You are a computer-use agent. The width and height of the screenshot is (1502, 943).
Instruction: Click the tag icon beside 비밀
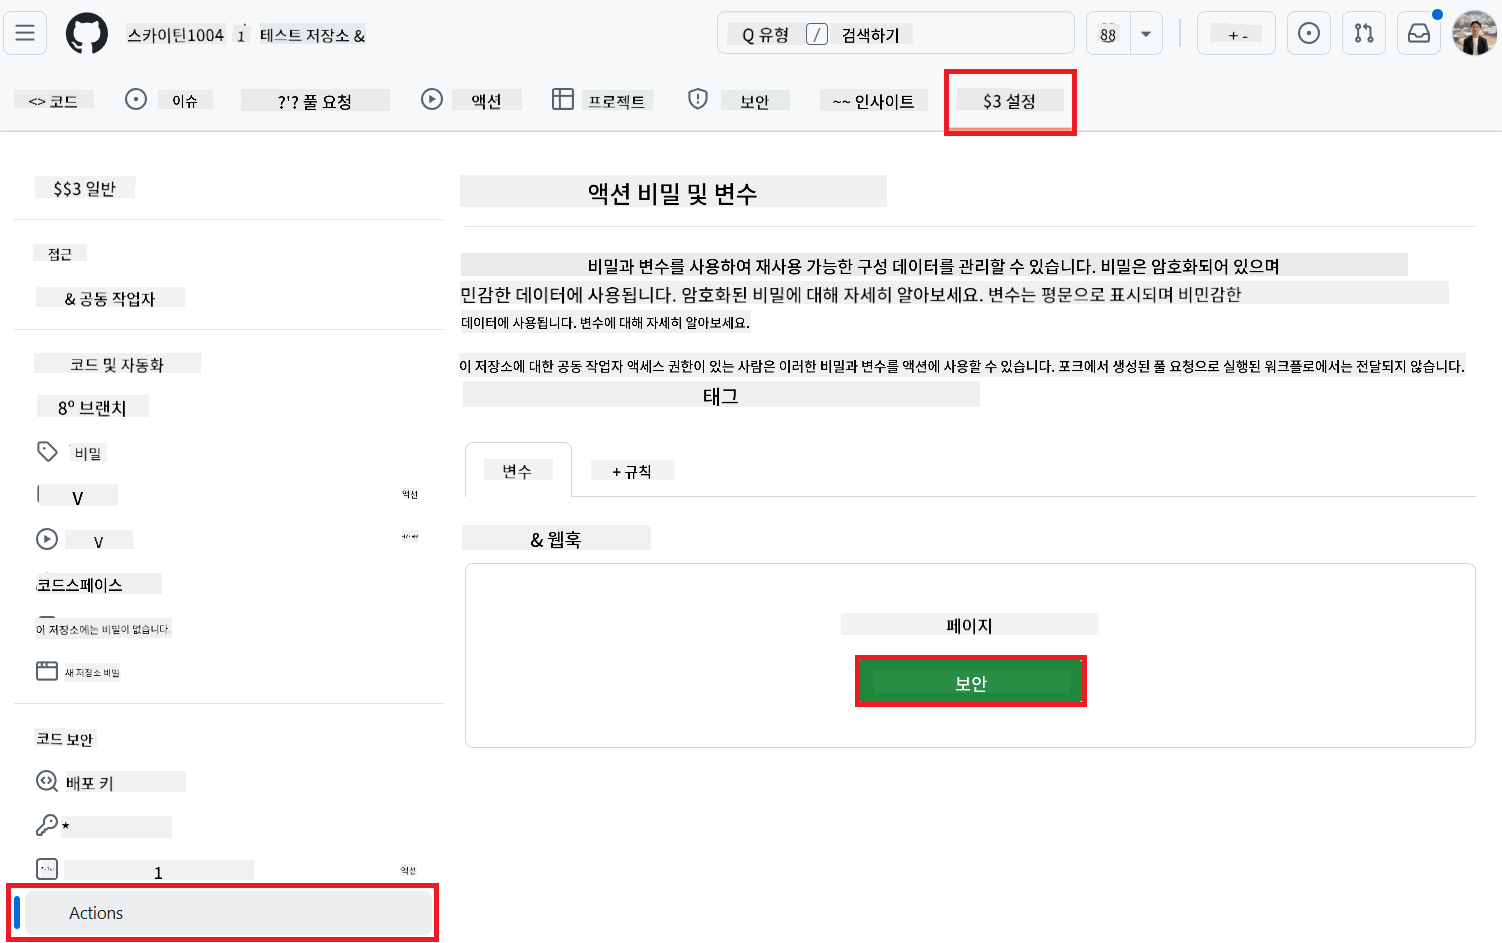(x=47, y=452)
